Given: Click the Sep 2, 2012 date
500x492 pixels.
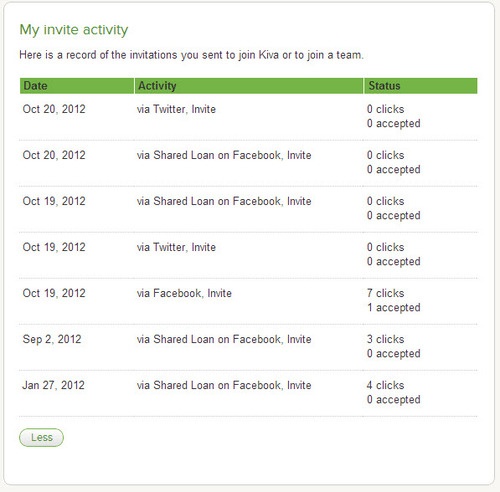Looking at the screenshot, I should [x=52, y=339].
